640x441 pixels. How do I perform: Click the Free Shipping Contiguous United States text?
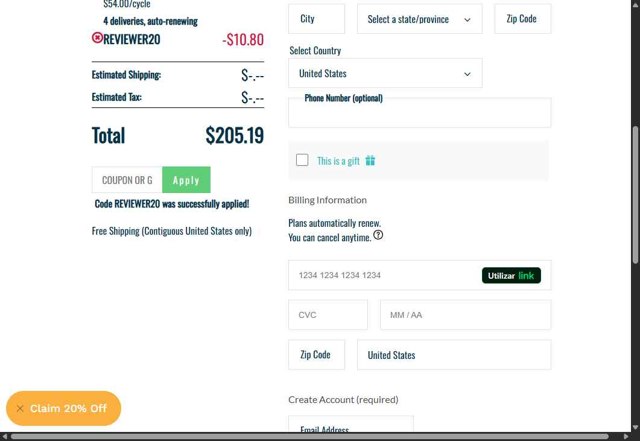coord(172,231)
